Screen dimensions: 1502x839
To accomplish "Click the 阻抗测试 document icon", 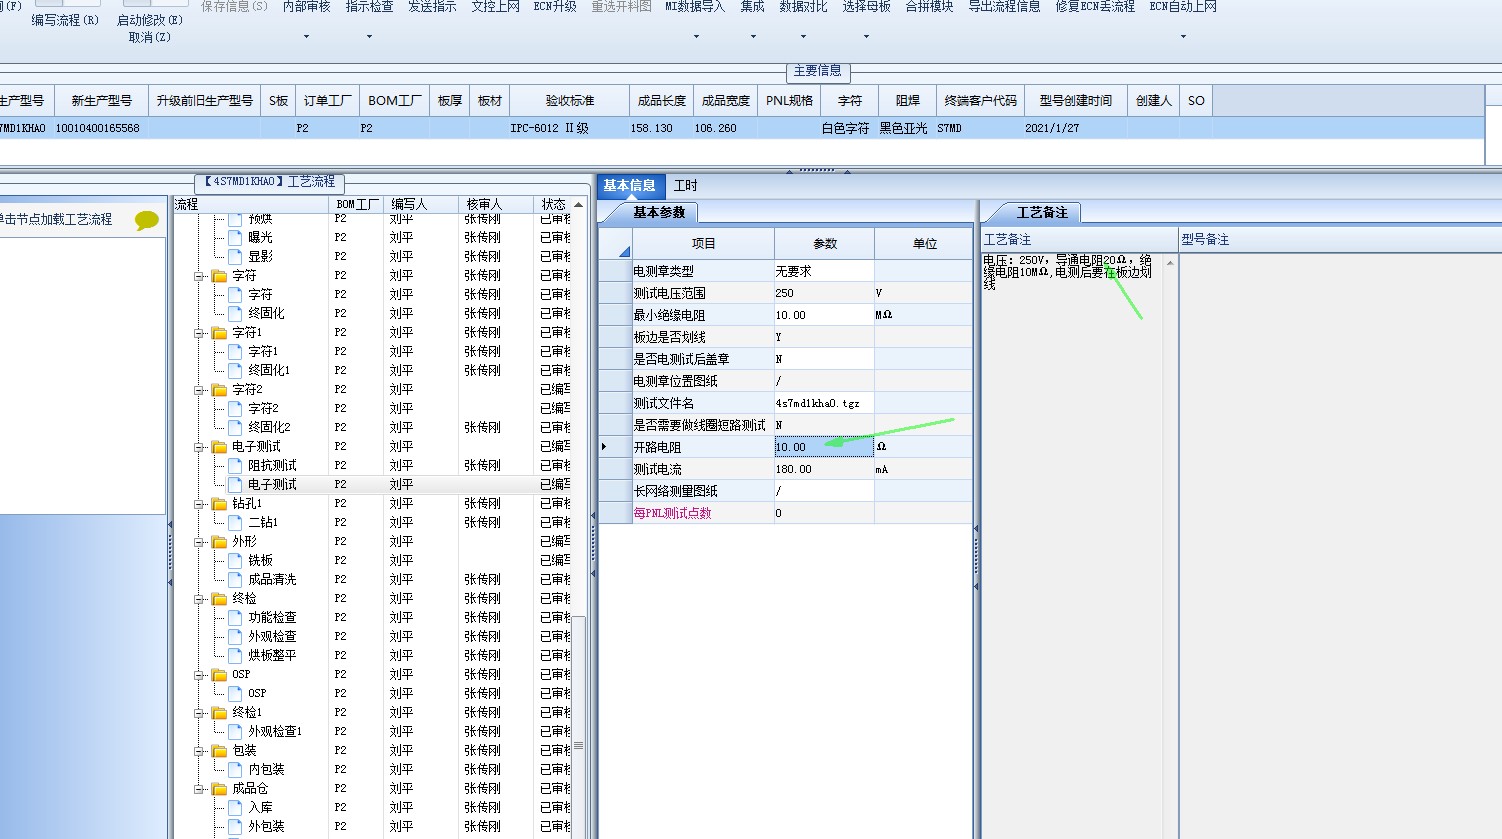I will (x=235, y=465).
